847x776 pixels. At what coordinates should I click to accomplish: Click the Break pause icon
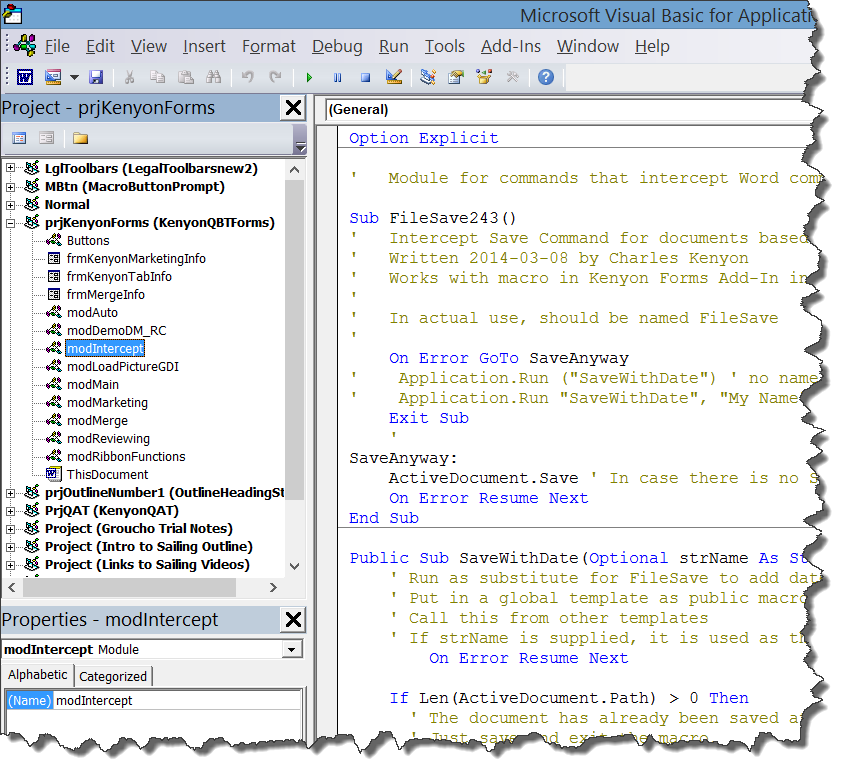(x=338, y=78)
